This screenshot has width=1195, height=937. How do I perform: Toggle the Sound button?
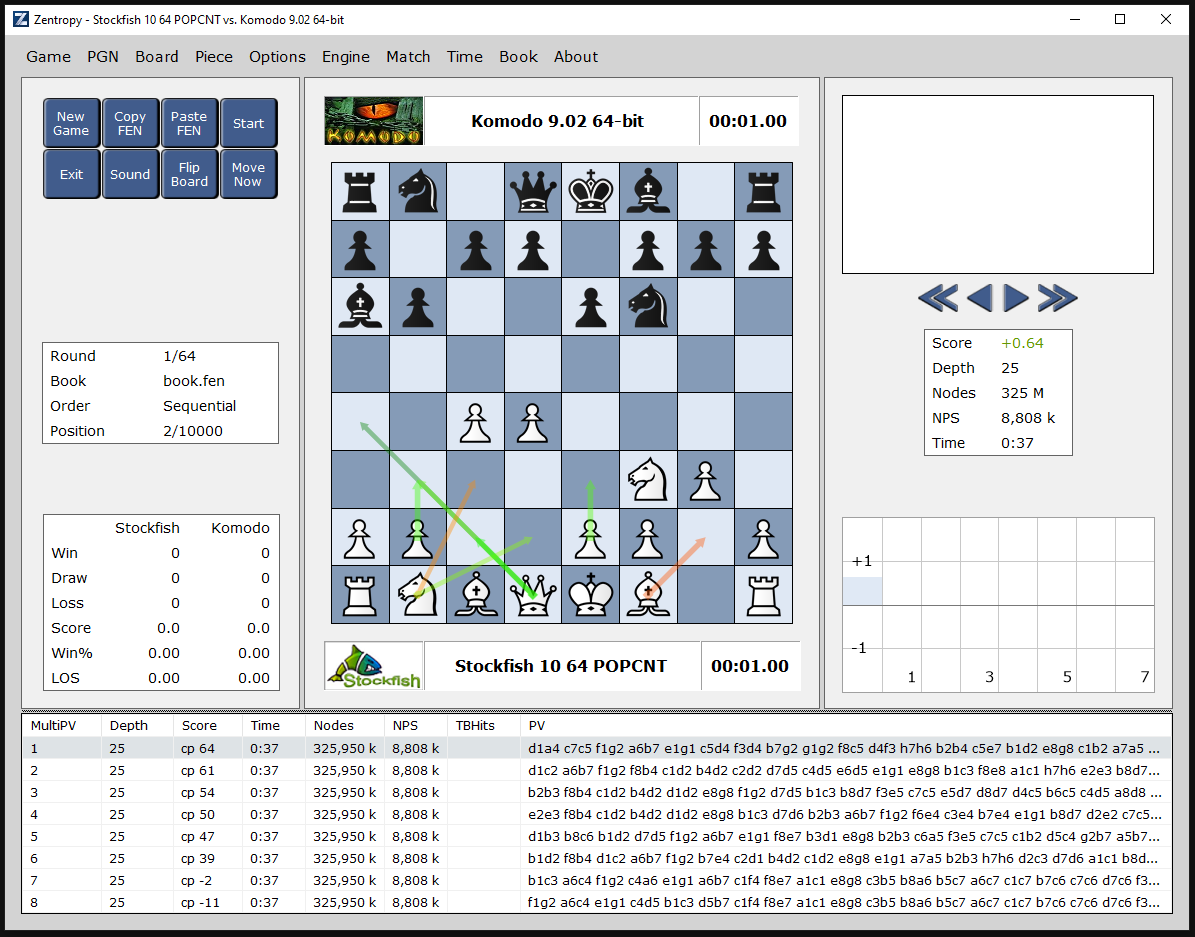pos(130,174)
